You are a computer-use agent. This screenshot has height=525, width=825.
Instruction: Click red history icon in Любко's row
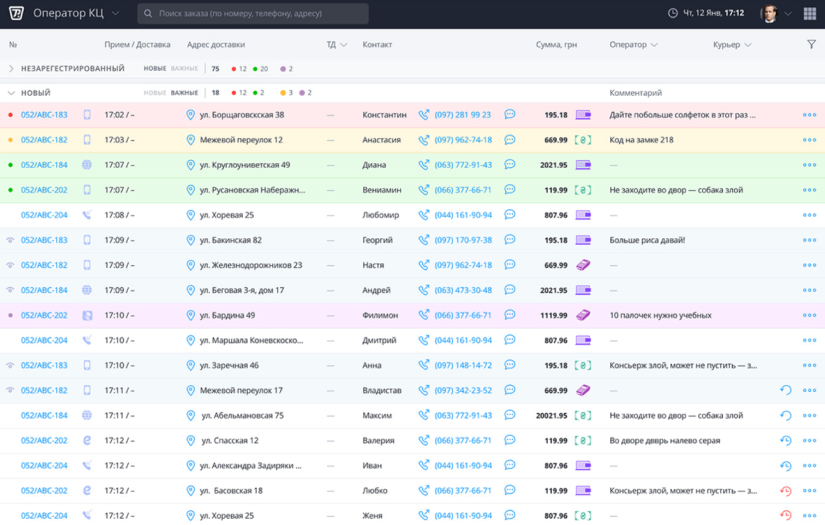tap(786, 491)
